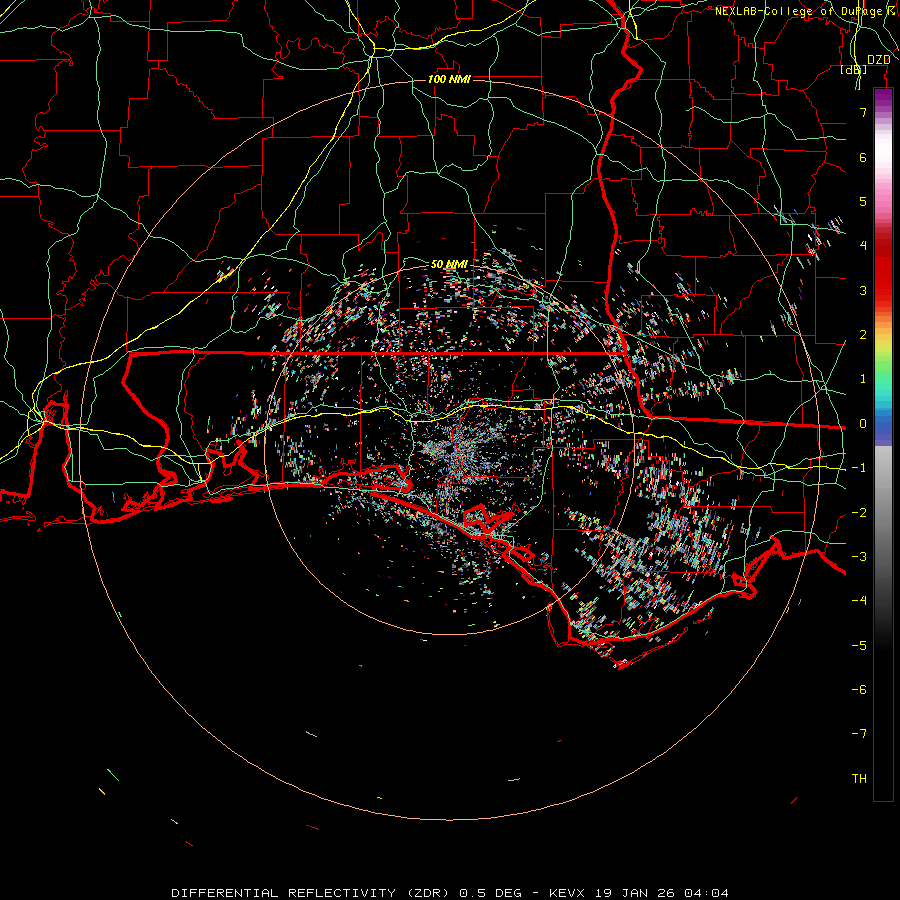This screenshot has height=900, width=900.
Task: Click the red band of the color bar
Action: [883, 270]
